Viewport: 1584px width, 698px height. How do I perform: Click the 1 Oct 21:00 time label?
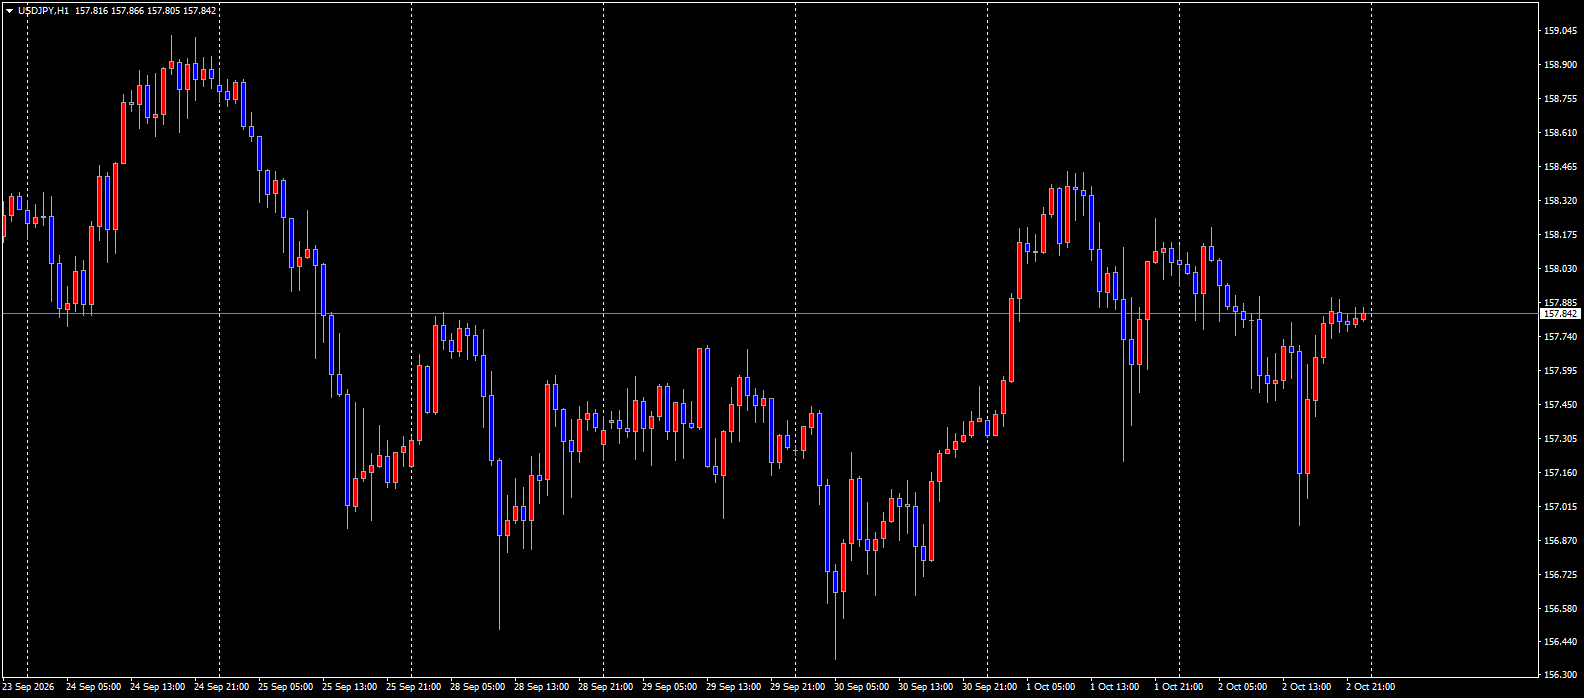(x=1178, y=687)
